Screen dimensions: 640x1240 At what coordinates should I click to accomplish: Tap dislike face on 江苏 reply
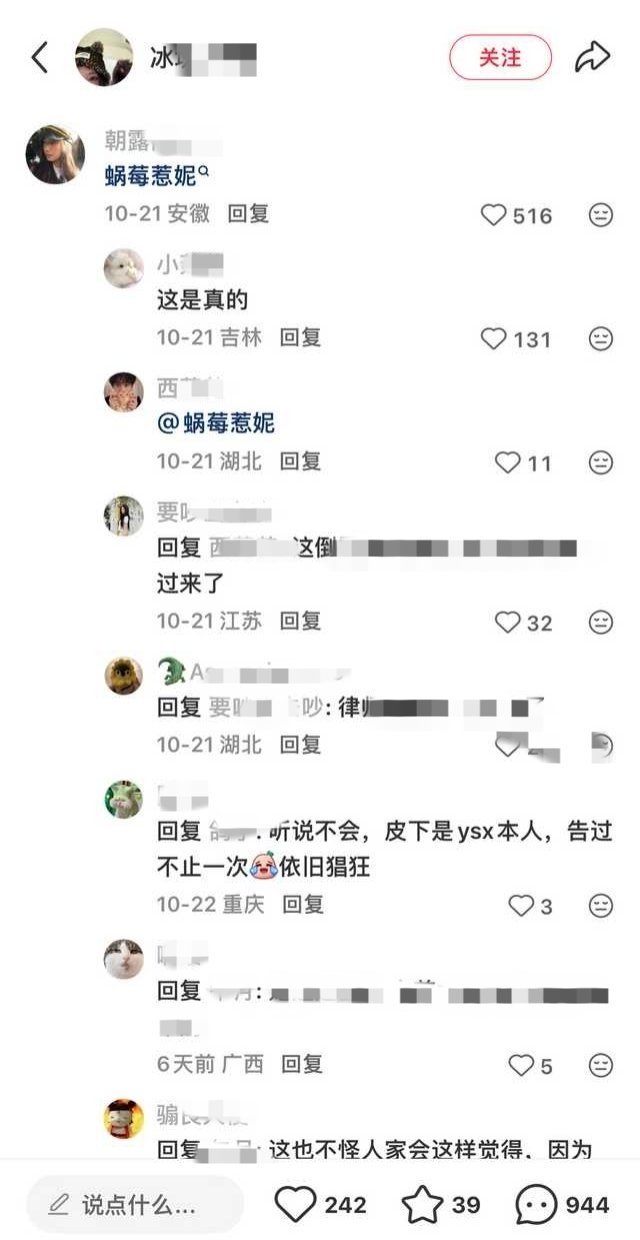click(x=601, y=622)
